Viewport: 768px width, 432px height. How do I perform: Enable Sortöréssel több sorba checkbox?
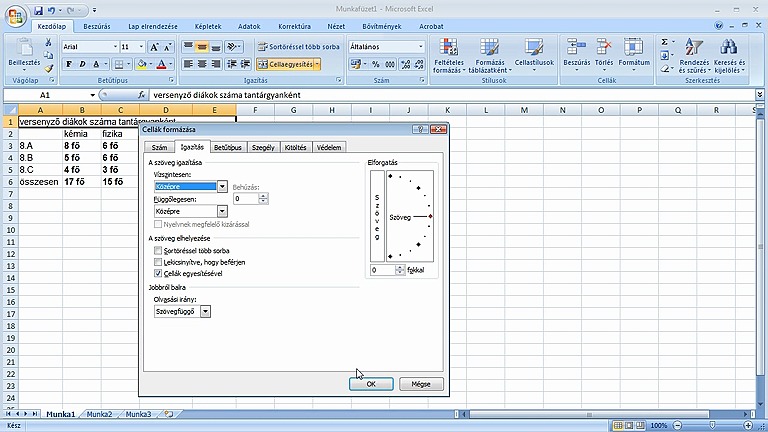pyautogui.click(x=158, y=250)
